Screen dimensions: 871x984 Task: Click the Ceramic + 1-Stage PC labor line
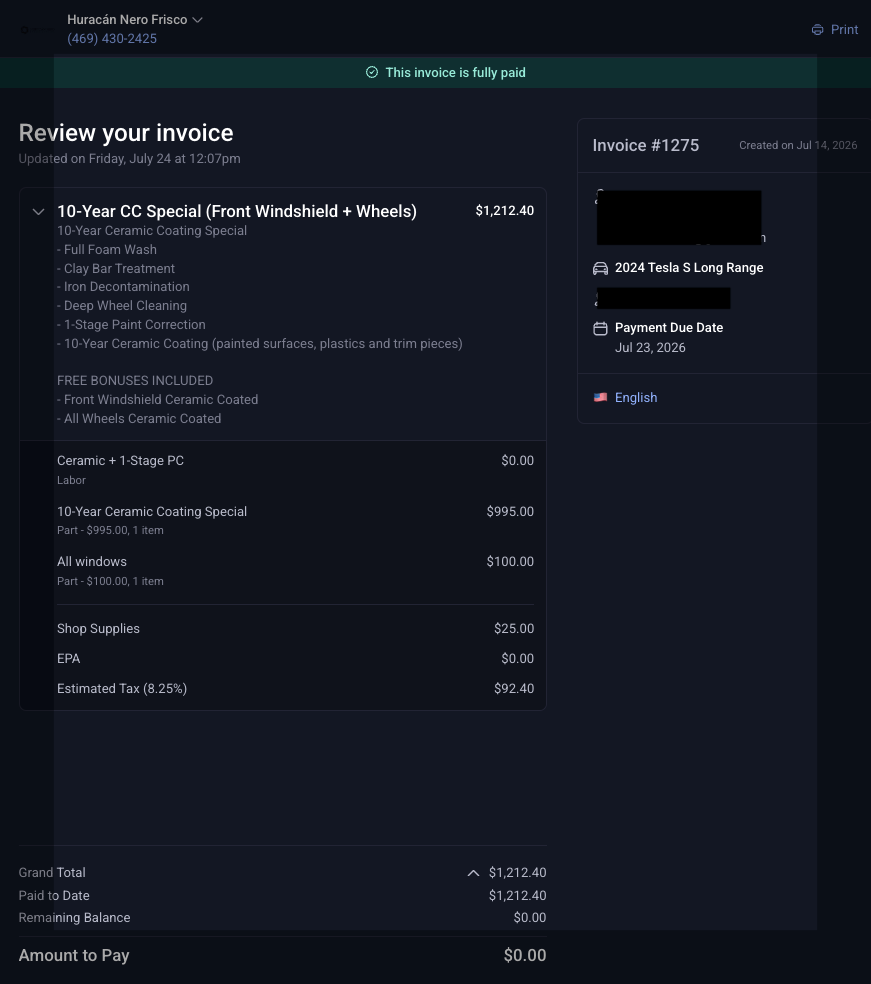pos(295,469)
